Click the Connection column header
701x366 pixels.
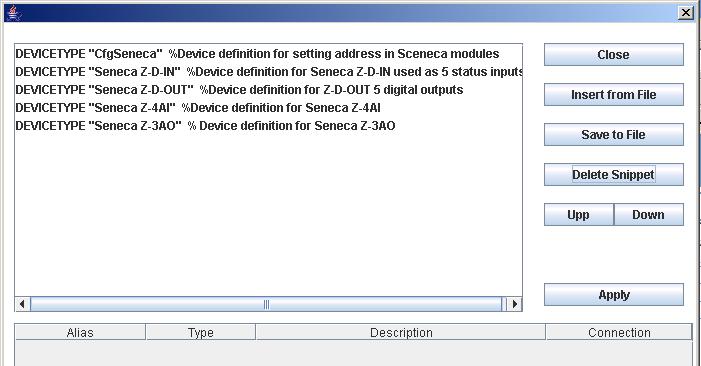619,332
